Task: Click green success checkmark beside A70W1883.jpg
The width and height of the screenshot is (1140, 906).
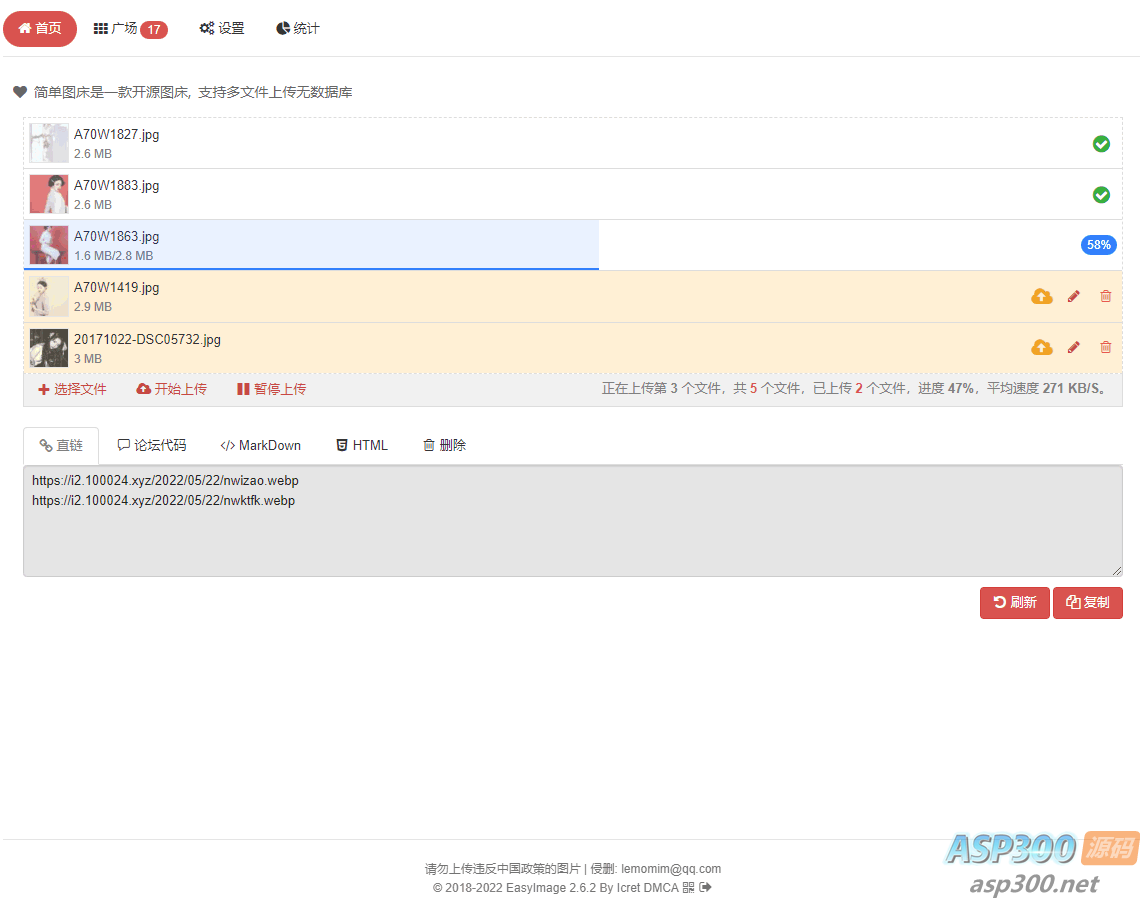Action: pyautogui.click(x=1101, y=195)
